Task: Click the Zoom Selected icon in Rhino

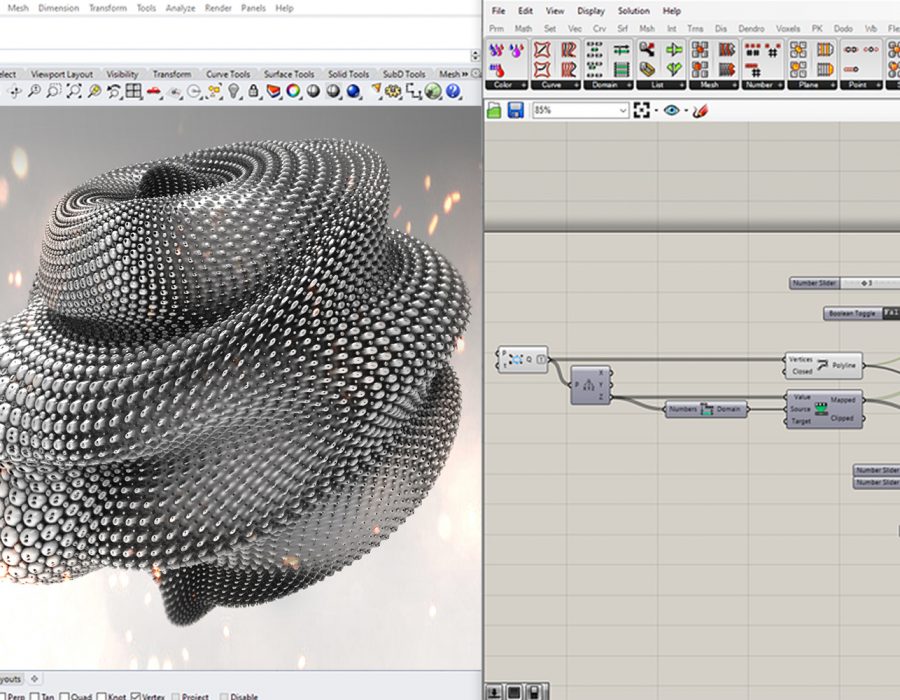Action: (94, 91)
